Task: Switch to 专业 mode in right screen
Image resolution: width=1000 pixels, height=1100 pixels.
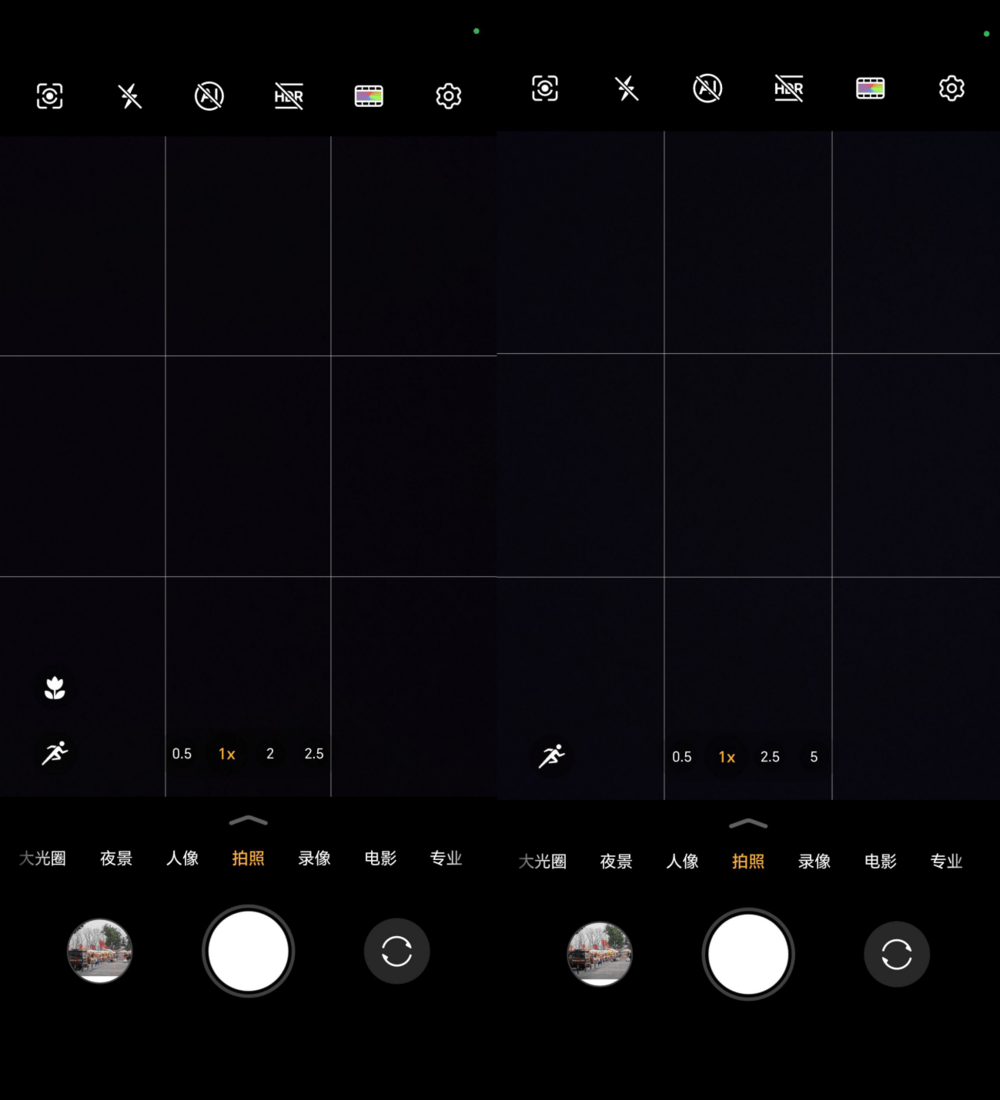Action: [946, 861]
